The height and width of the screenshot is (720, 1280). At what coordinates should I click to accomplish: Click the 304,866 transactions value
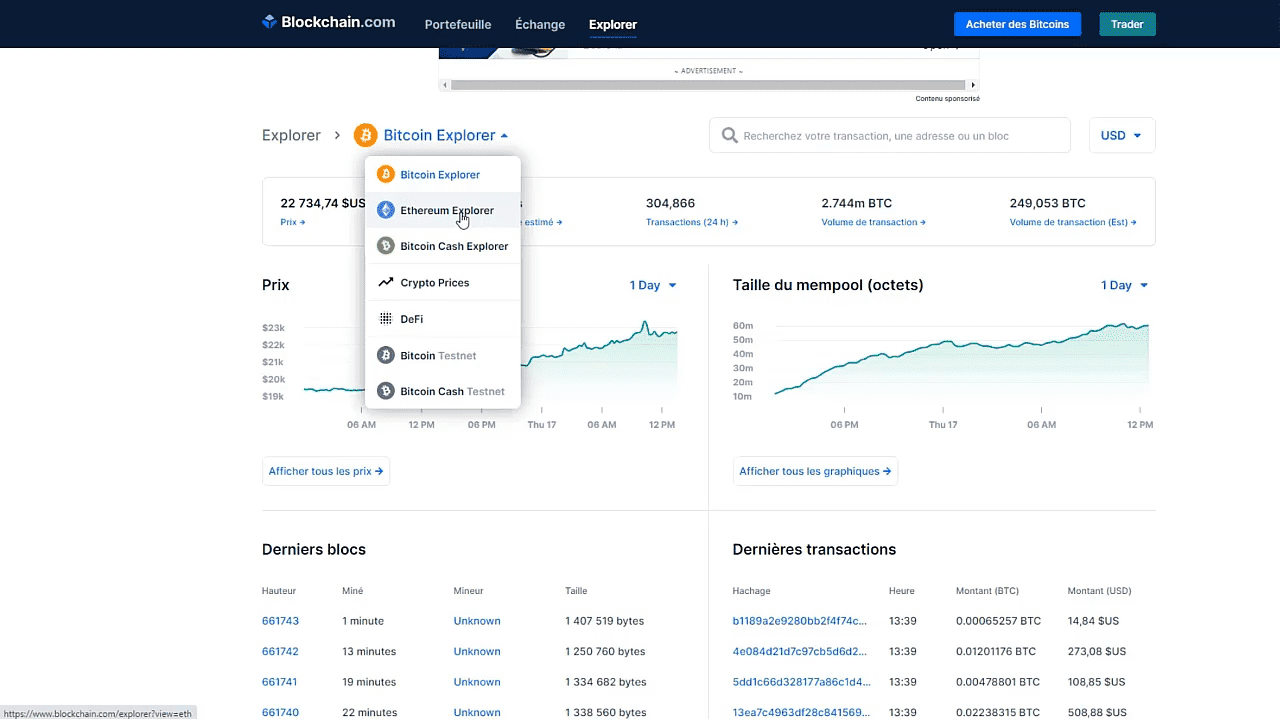pos(670,203)
